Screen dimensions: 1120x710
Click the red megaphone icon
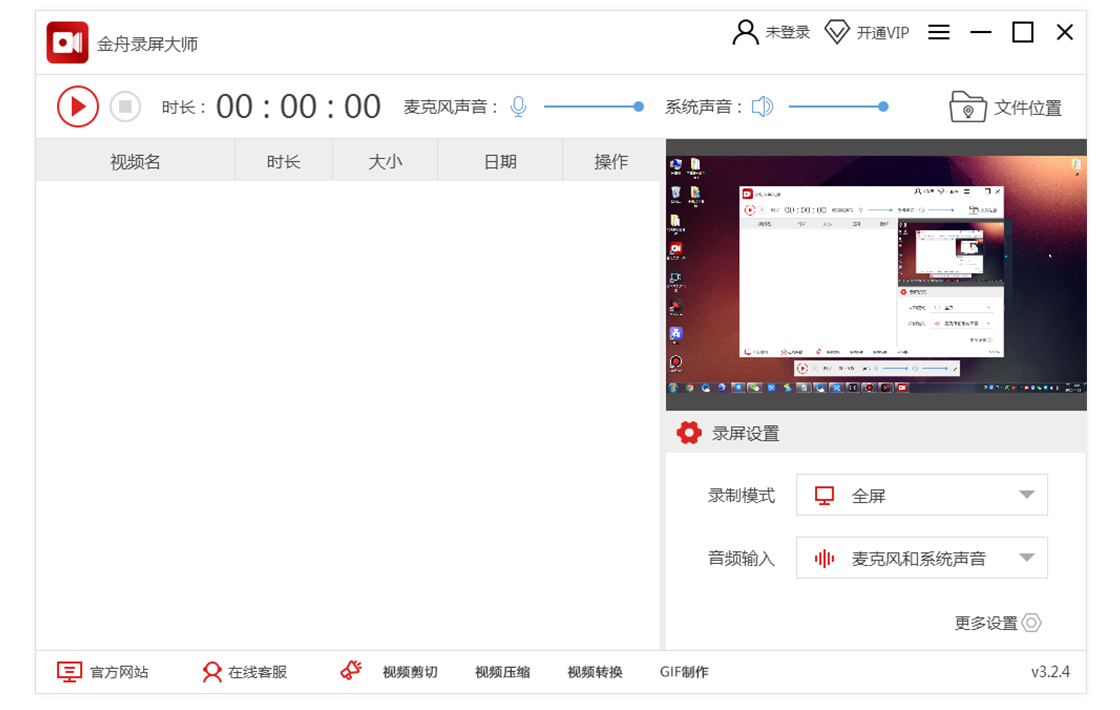351,670
